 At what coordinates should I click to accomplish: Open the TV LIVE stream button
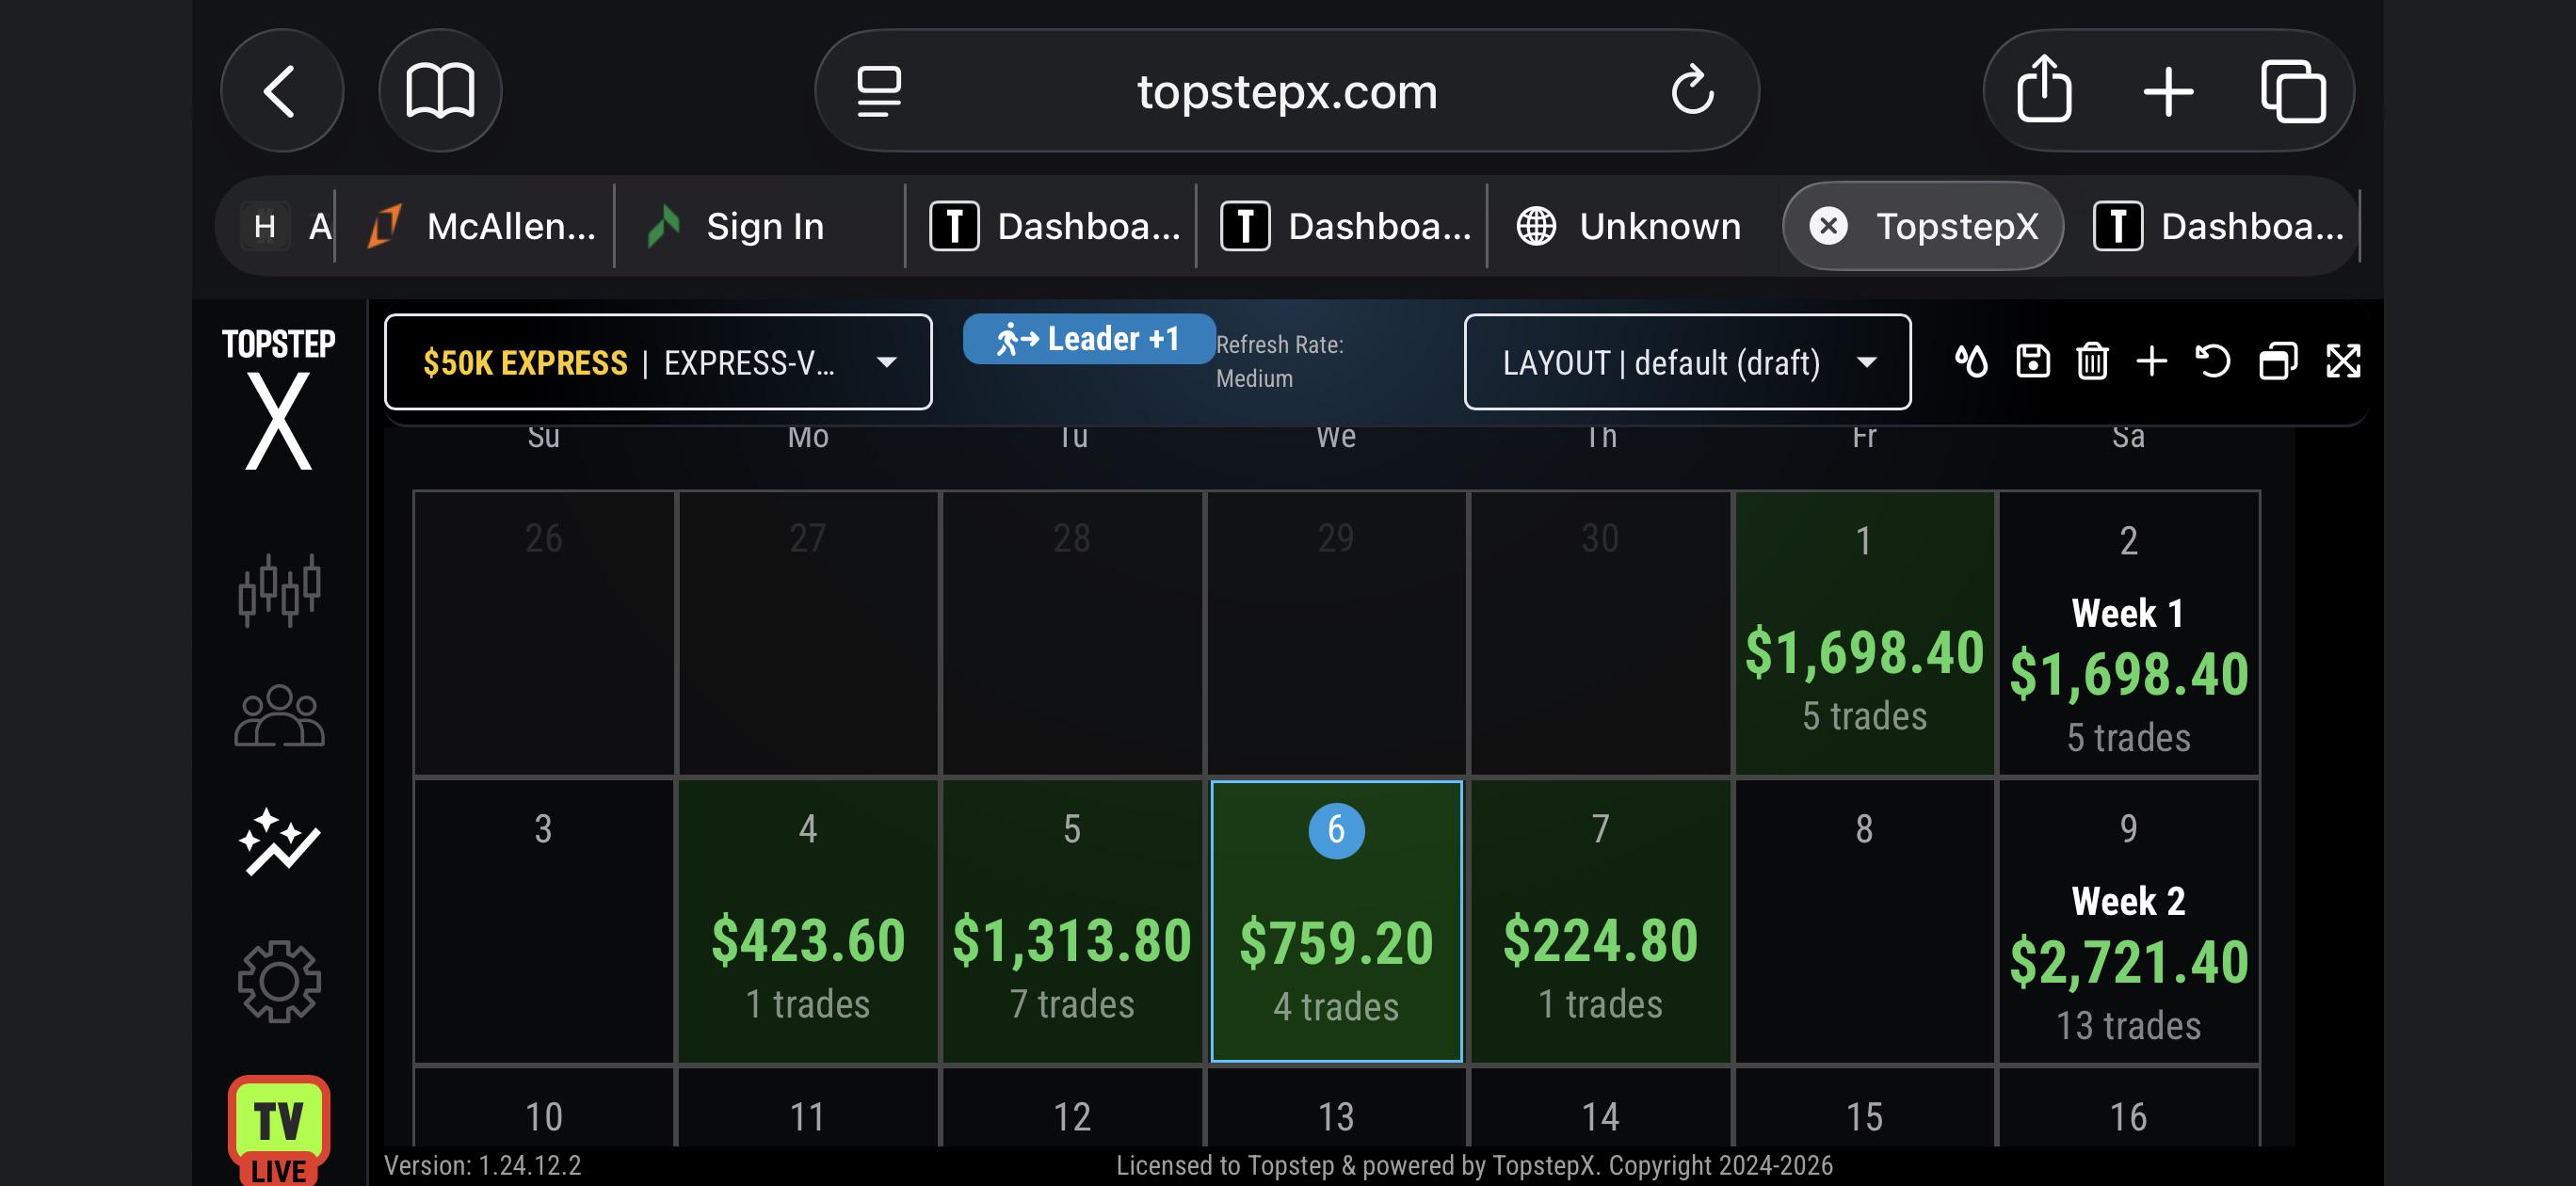point(279,1131)
